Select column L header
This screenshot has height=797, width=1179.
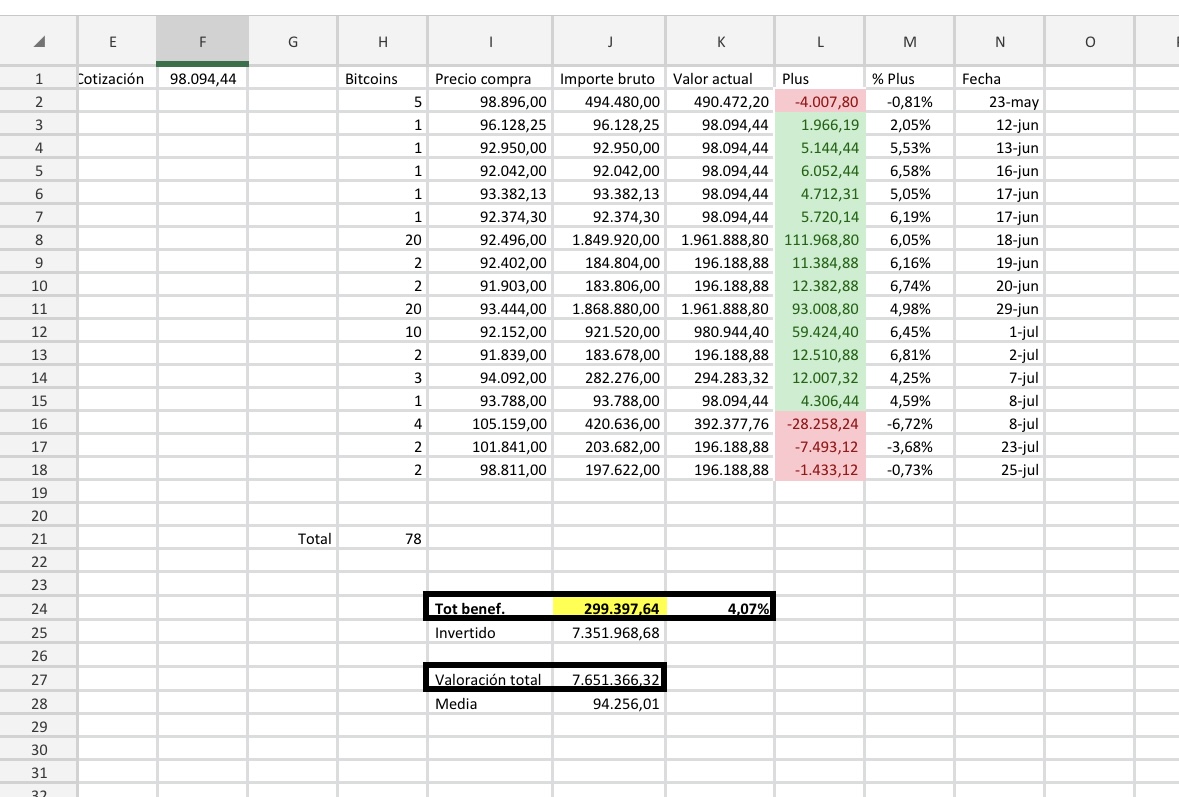pyautogui.click(x=820, y=41)
